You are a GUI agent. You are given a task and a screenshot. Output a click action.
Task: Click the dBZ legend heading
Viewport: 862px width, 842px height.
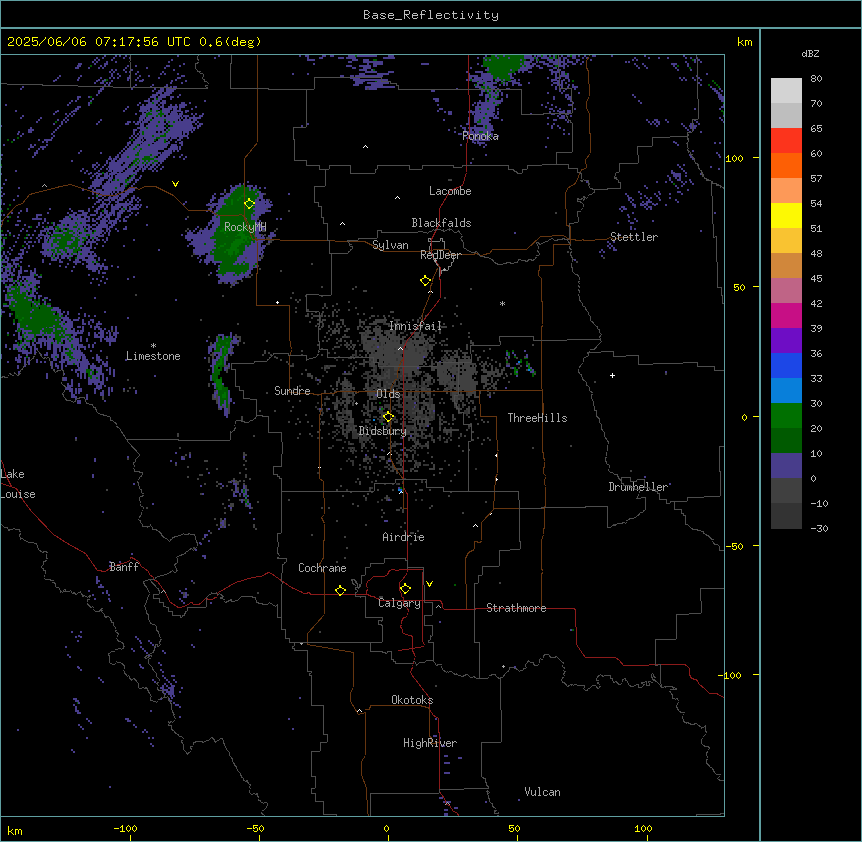coord(810,53)
